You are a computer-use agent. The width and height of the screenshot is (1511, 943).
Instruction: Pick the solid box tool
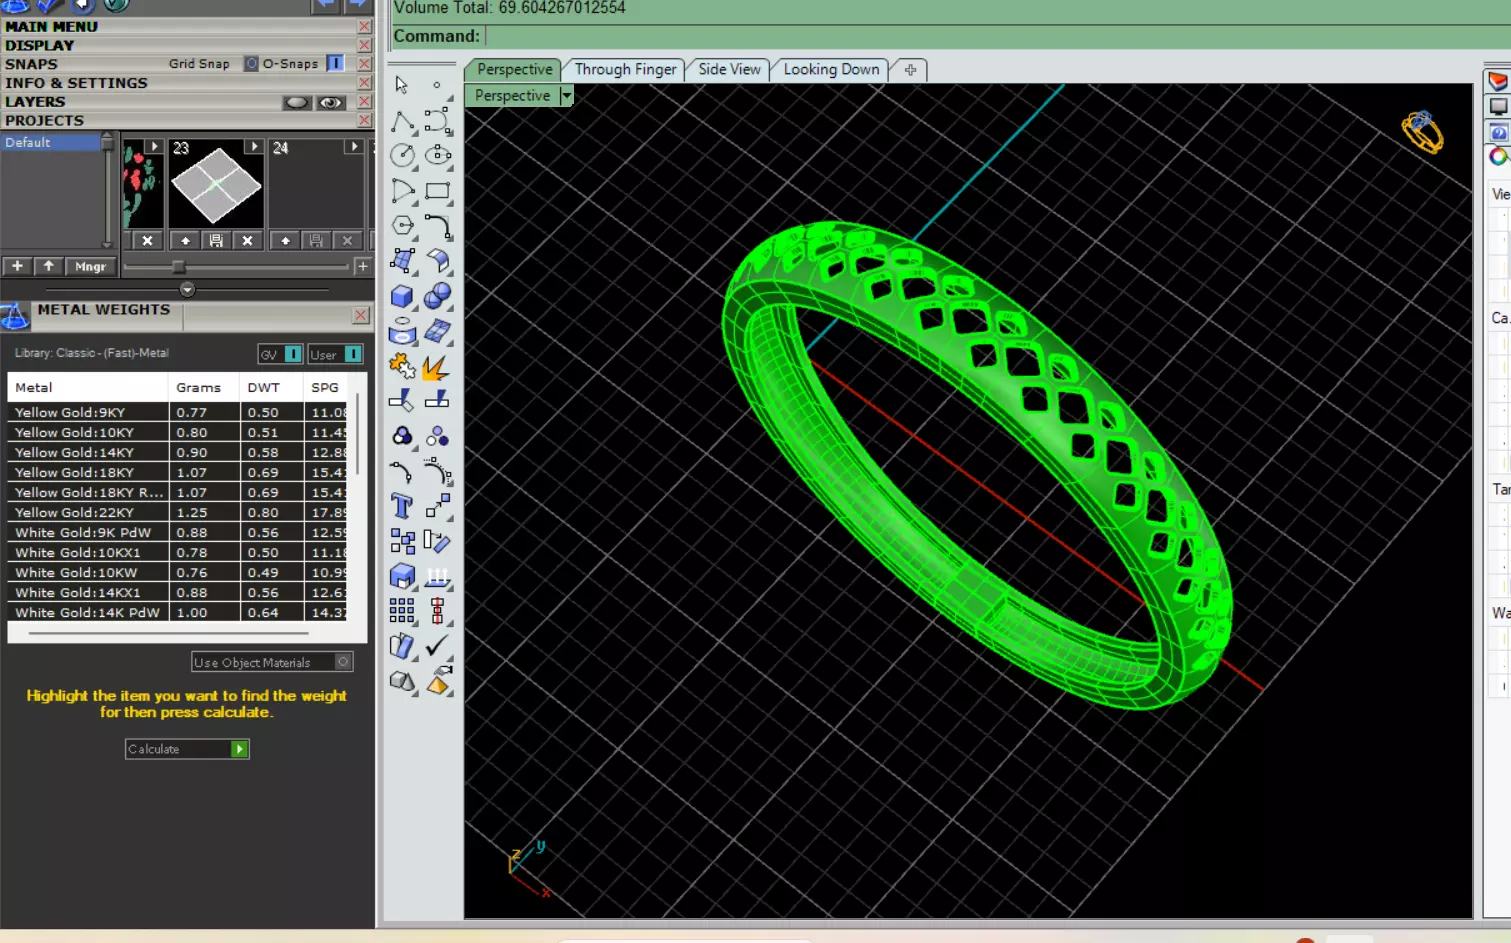click(402, 296)
